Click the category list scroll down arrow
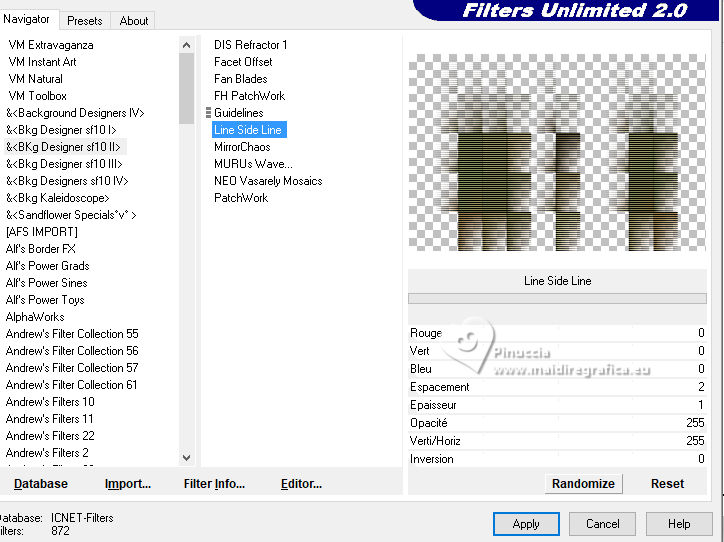The height and width of the screenshot is (542, 724). tap(187, 458)
